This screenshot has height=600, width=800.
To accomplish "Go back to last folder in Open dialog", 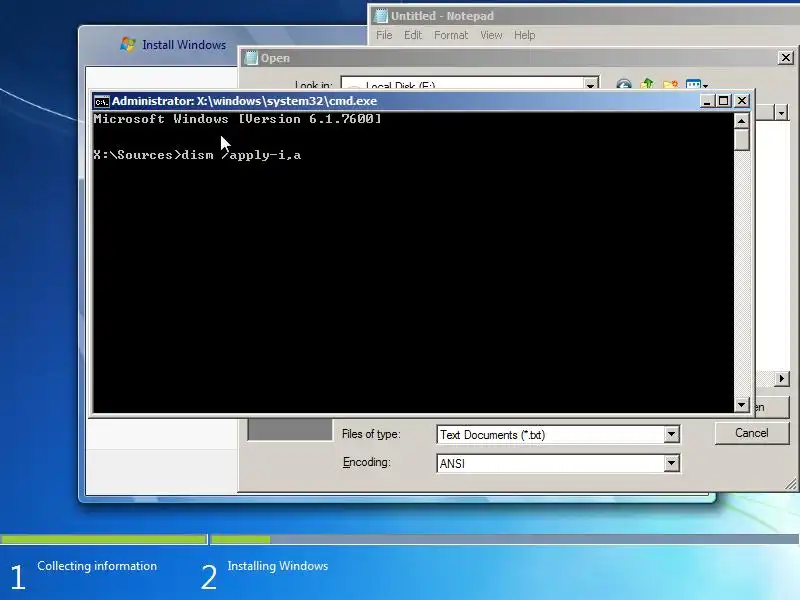I will [623, 84].
